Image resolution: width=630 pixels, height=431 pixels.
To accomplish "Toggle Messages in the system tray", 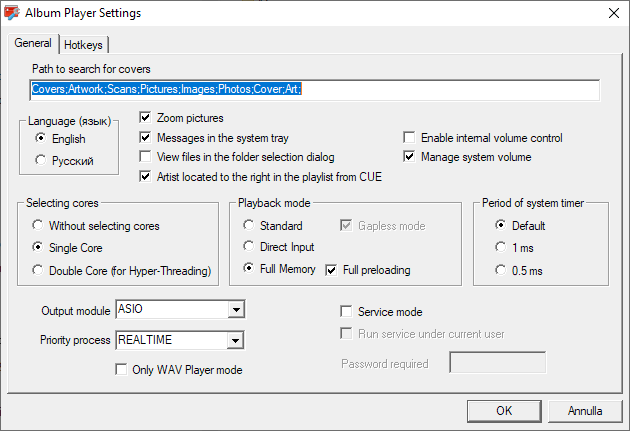I will pos(145,137).
